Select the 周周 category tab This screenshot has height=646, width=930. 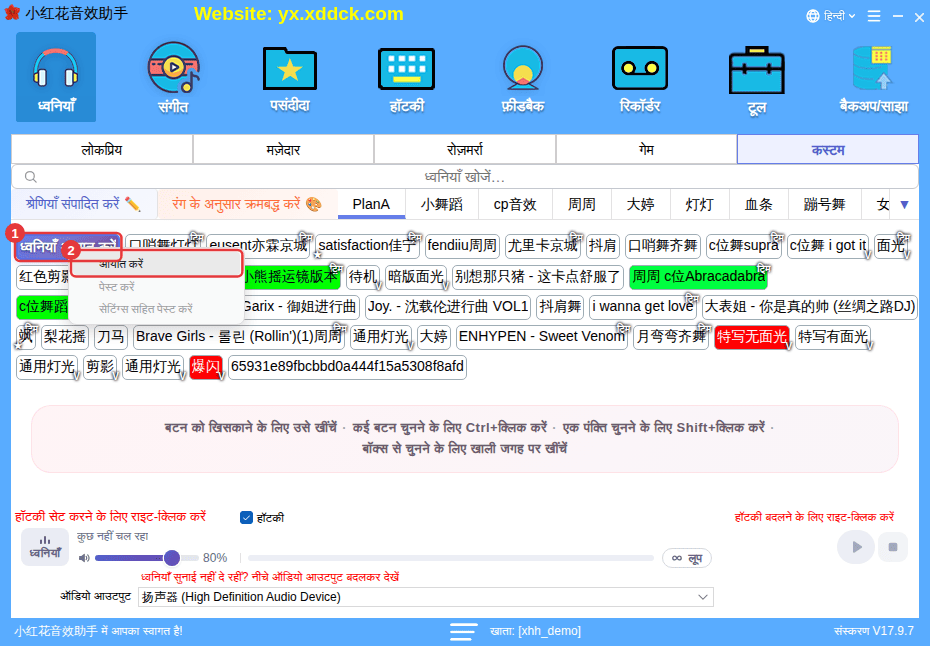(x=581, y=205)
